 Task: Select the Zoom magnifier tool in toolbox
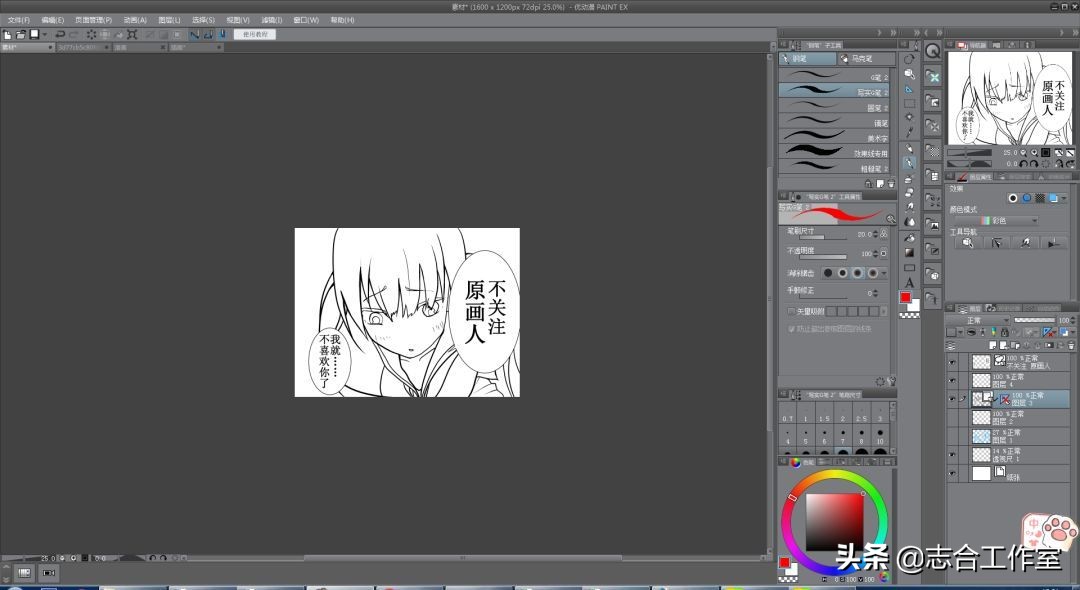click(x=909, y=59)
